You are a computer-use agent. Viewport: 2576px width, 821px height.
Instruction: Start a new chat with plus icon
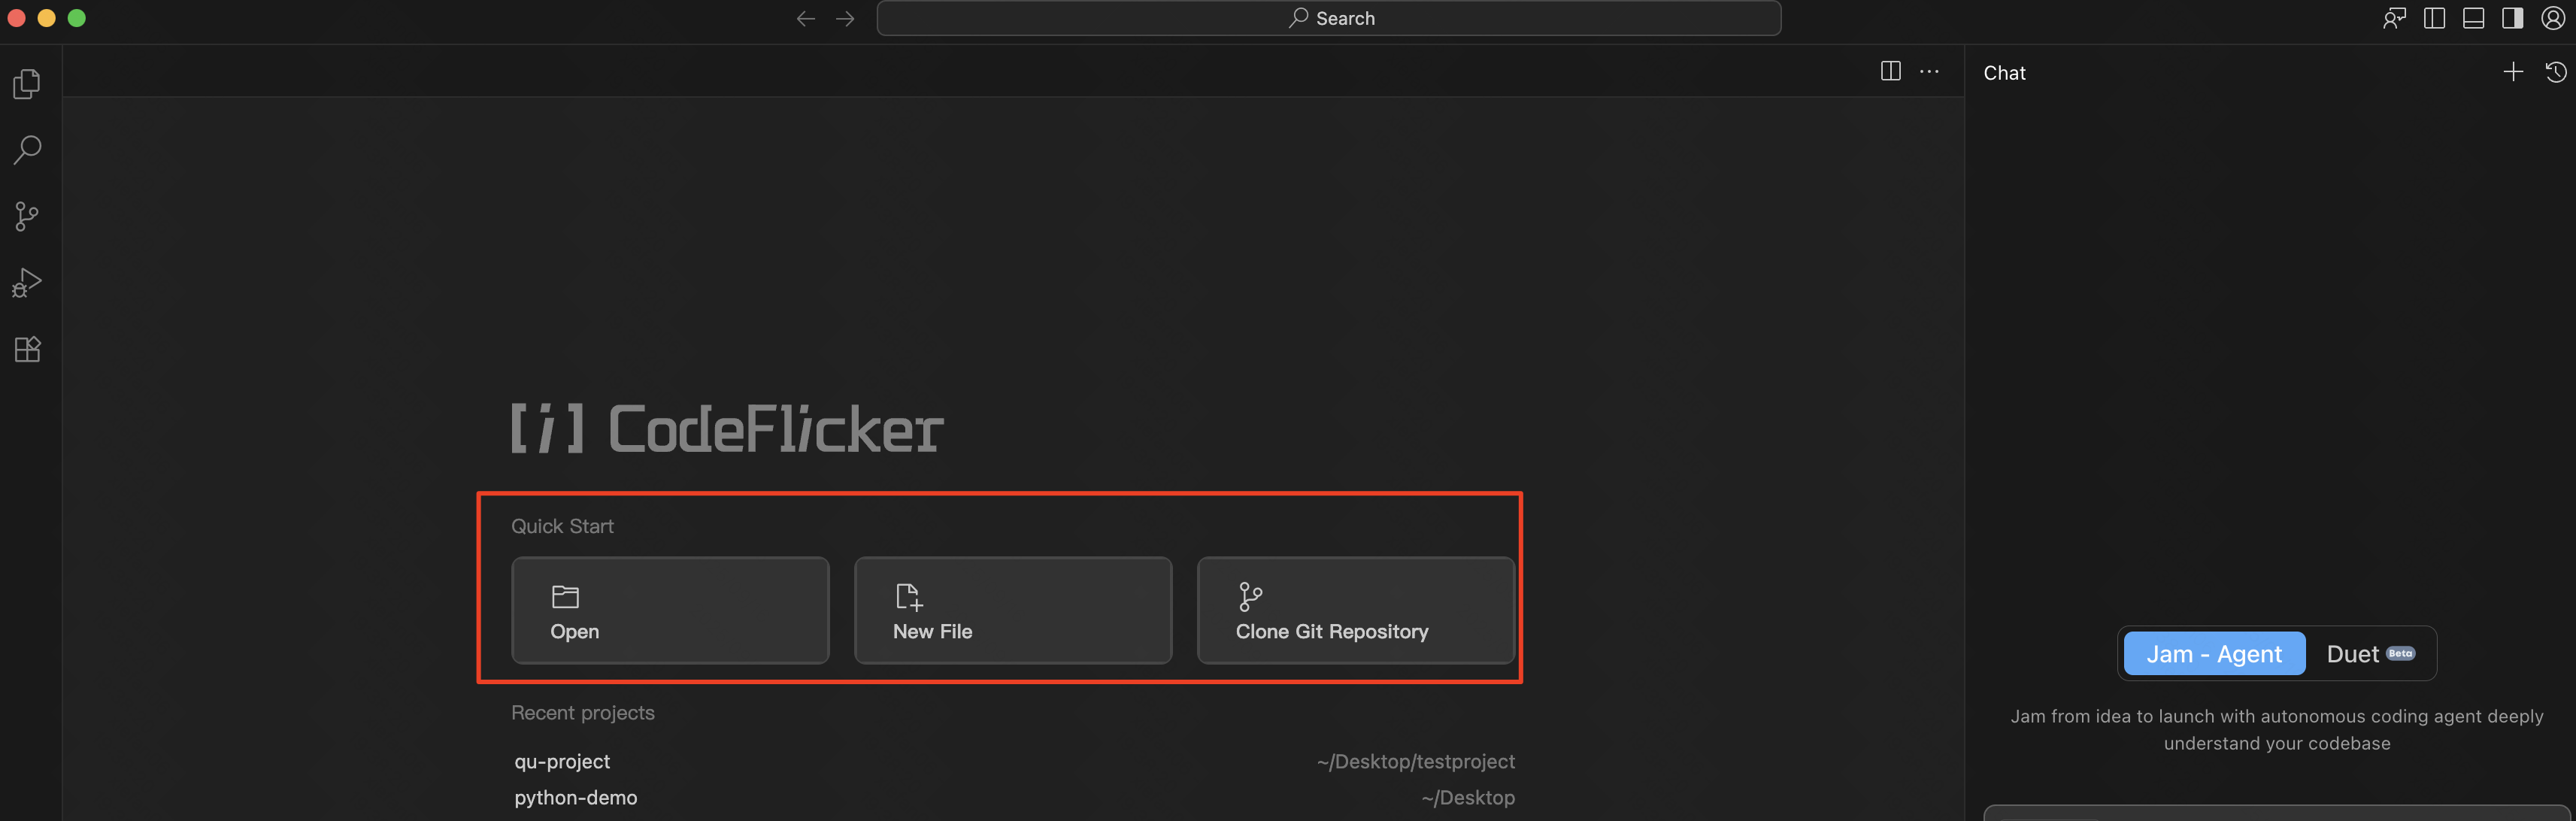point(2512,72)
